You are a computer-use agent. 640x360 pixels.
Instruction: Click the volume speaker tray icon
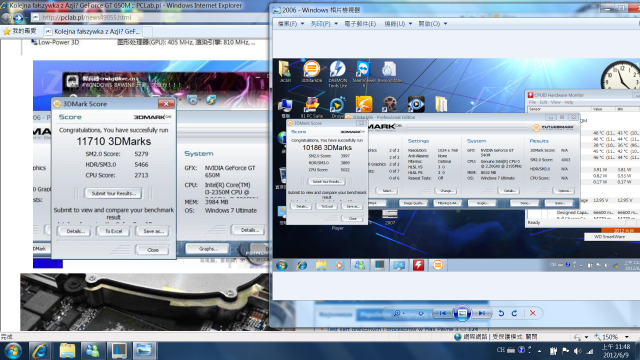tap(578, 351)
